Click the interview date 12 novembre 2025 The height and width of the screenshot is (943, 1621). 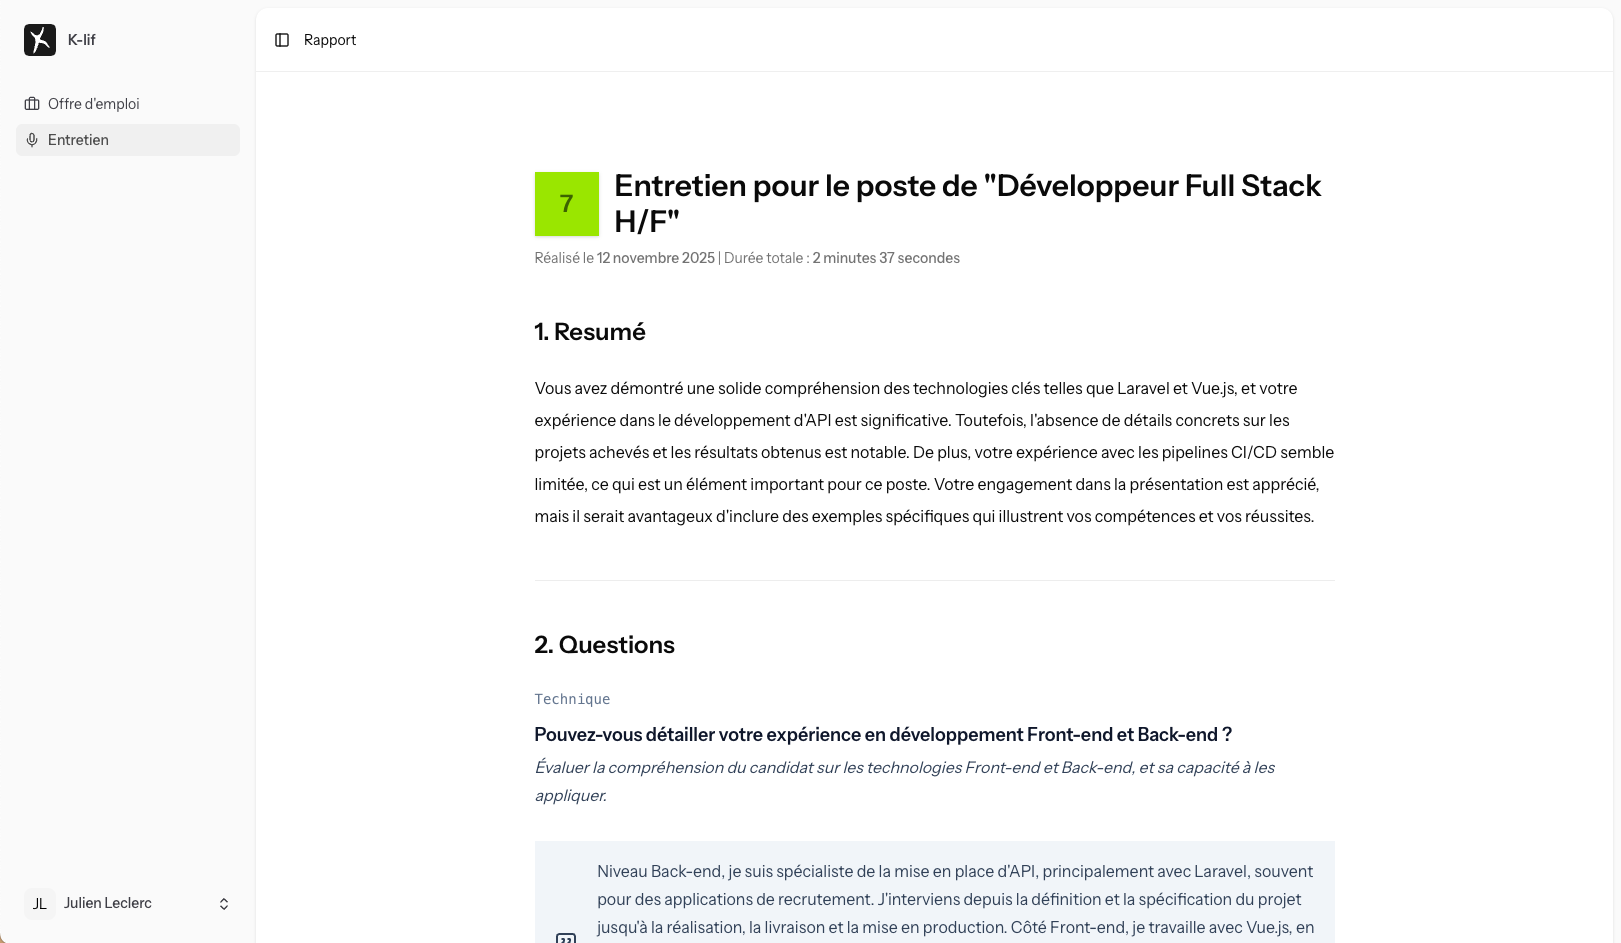(656, 258)
